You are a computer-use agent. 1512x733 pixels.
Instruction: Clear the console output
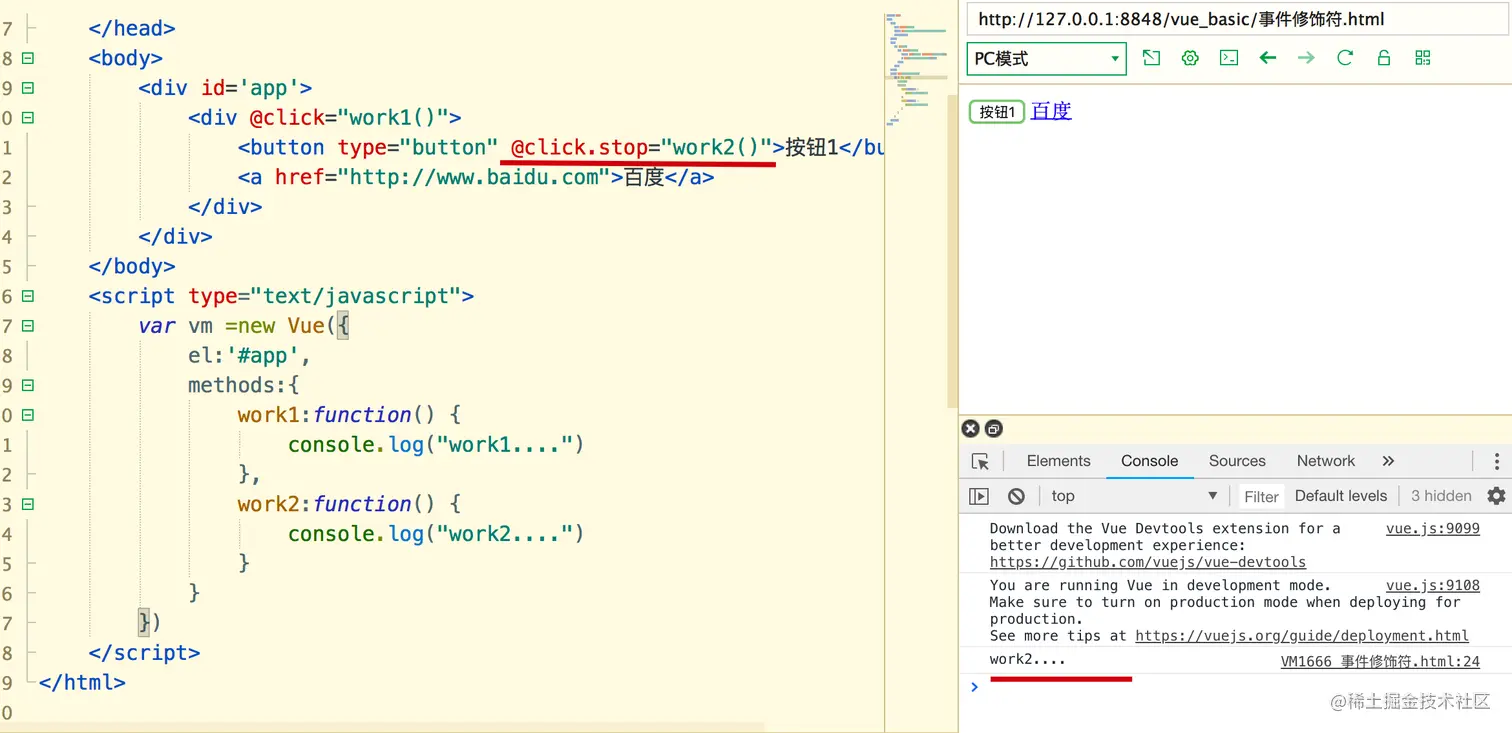1016,496
